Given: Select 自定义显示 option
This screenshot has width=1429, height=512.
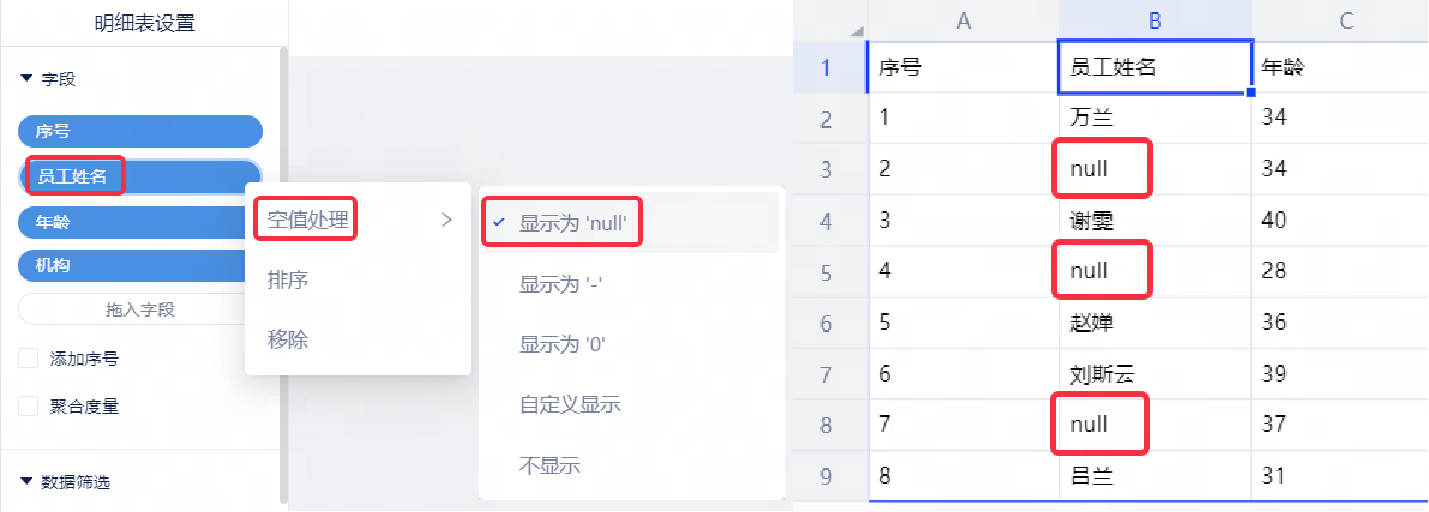Looking at the screenshot, I should (570, 405).
